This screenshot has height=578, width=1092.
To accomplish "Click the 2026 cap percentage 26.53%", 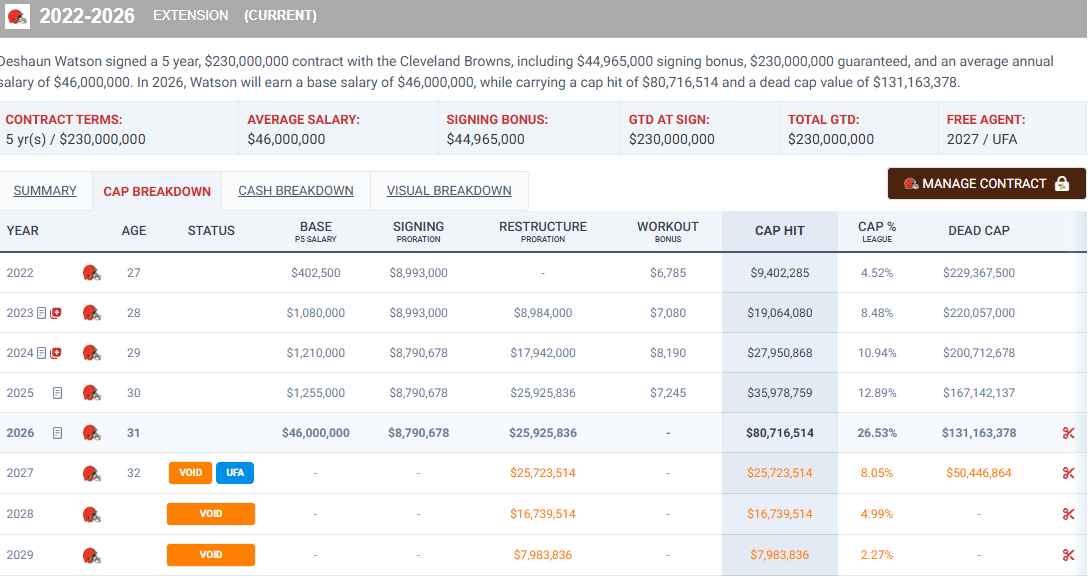I will [877, 433].
